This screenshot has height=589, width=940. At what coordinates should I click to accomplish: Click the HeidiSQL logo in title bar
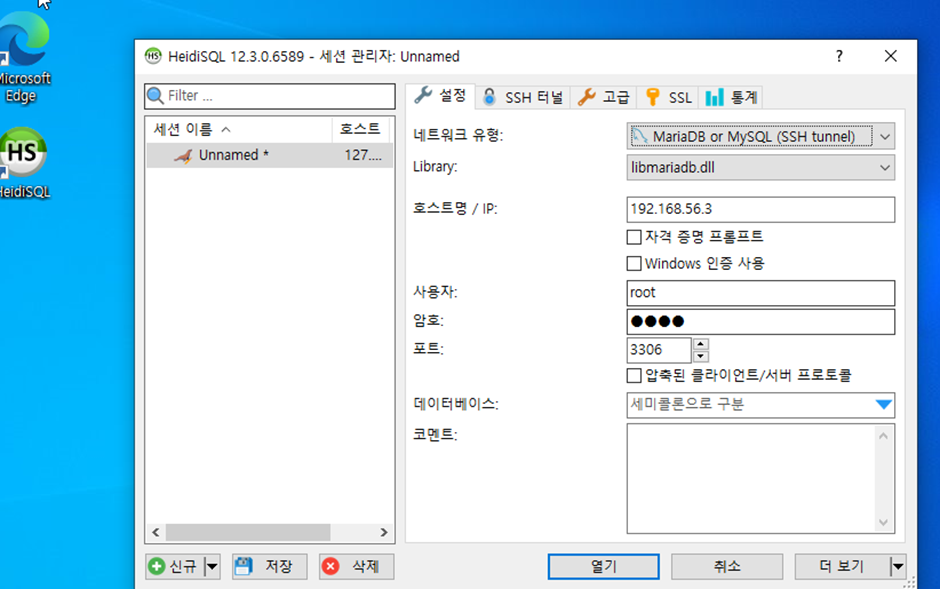(x=153, y=56)
